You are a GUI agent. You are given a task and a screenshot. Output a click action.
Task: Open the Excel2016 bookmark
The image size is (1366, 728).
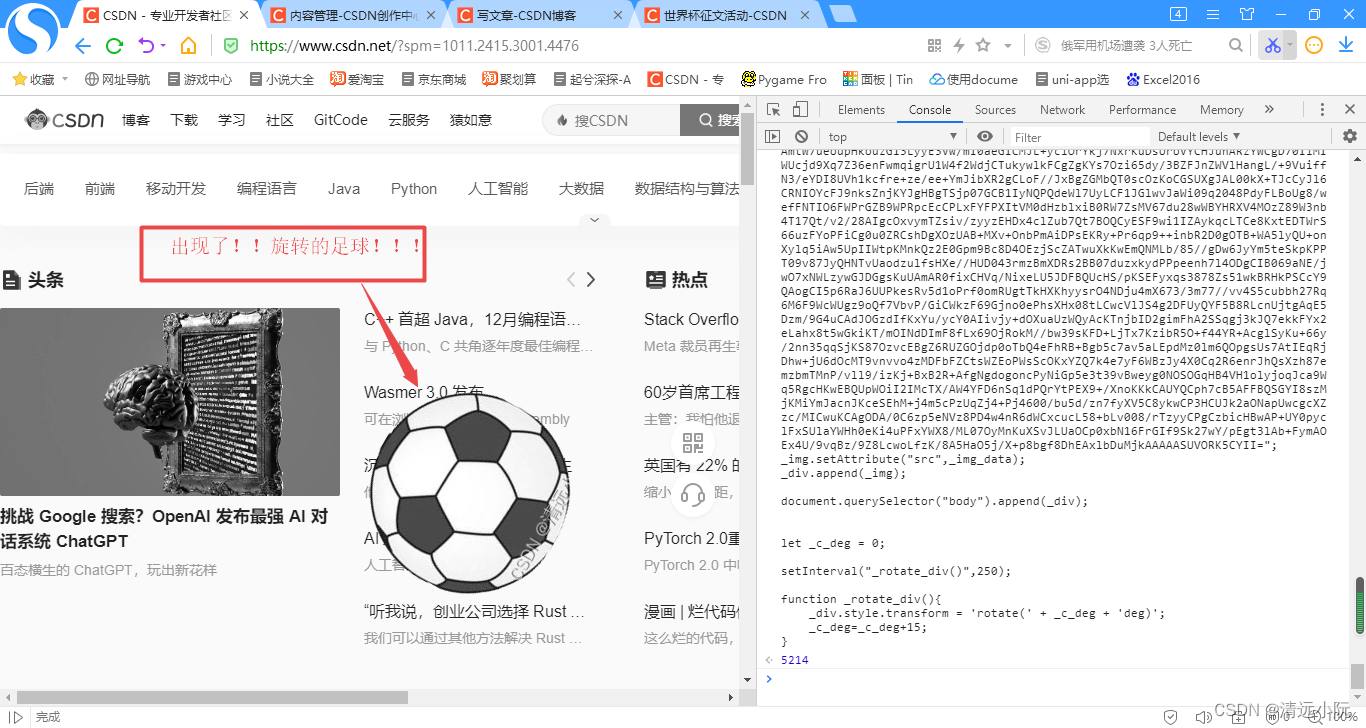point(1162,80)
